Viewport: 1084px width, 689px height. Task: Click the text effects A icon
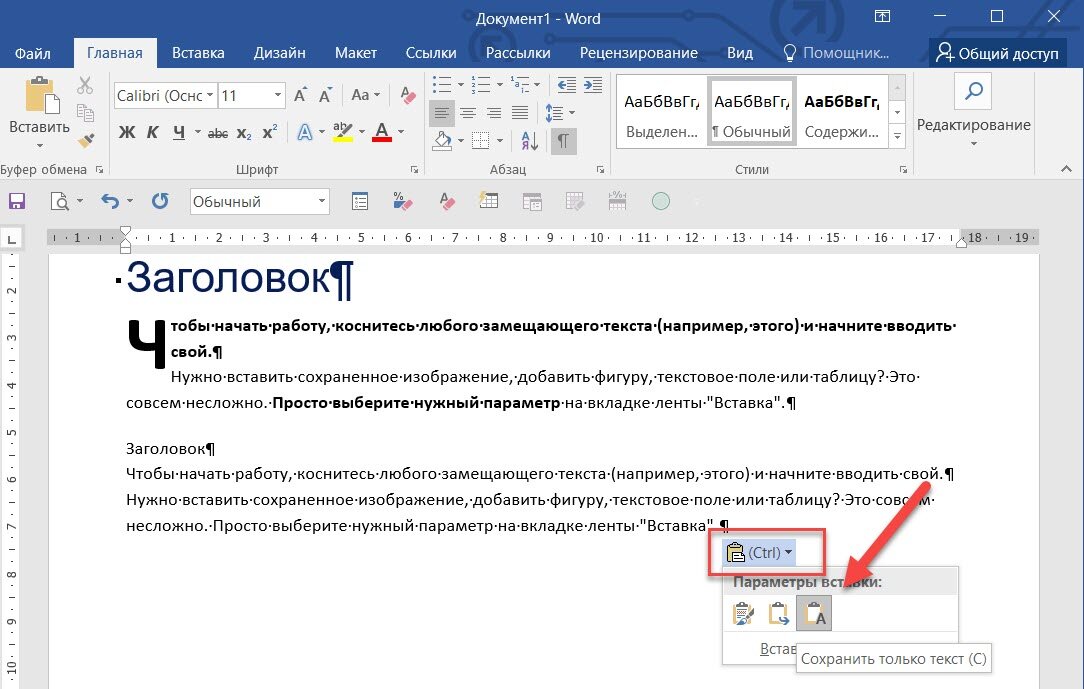(304, 132)
